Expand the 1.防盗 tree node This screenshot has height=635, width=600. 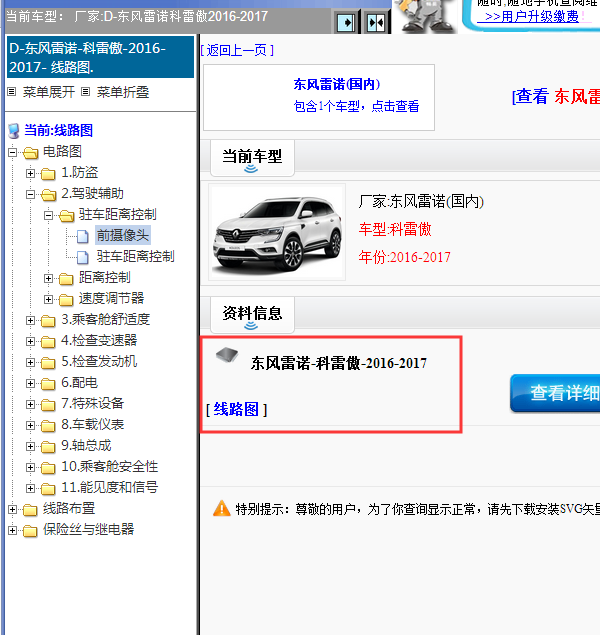pos(30,174)
